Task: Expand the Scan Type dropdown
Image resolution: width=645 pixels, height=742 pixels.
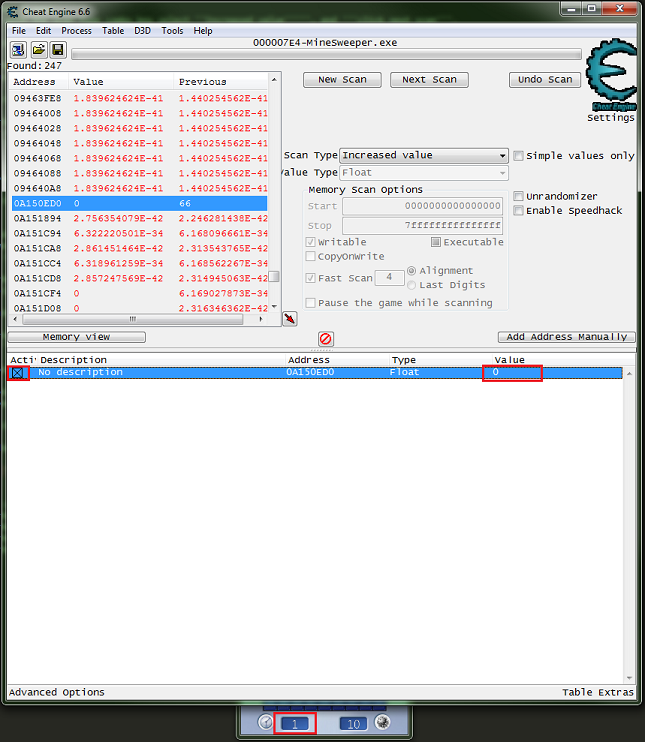Action: point(502,156)
